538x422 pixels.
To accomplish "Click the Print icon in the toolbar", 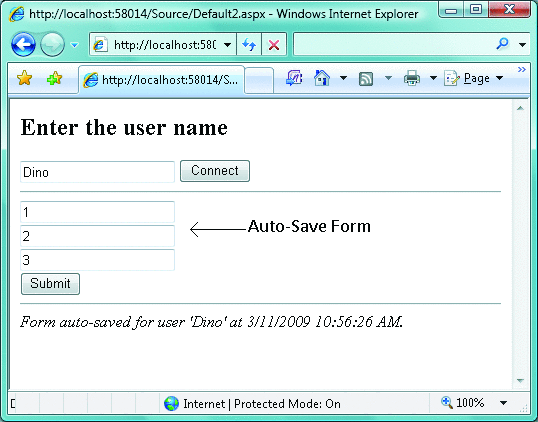I will tap(412, 78).
